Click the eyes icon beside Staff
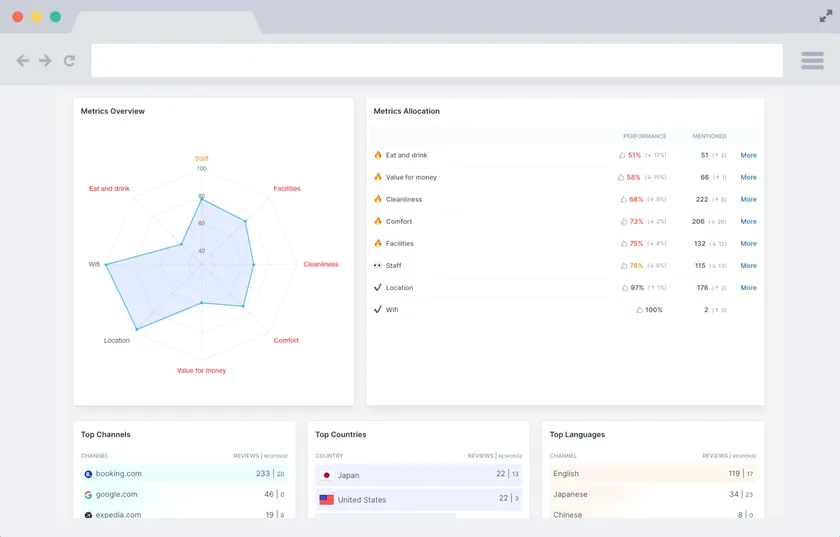The image size is (840, 537). 378,265
